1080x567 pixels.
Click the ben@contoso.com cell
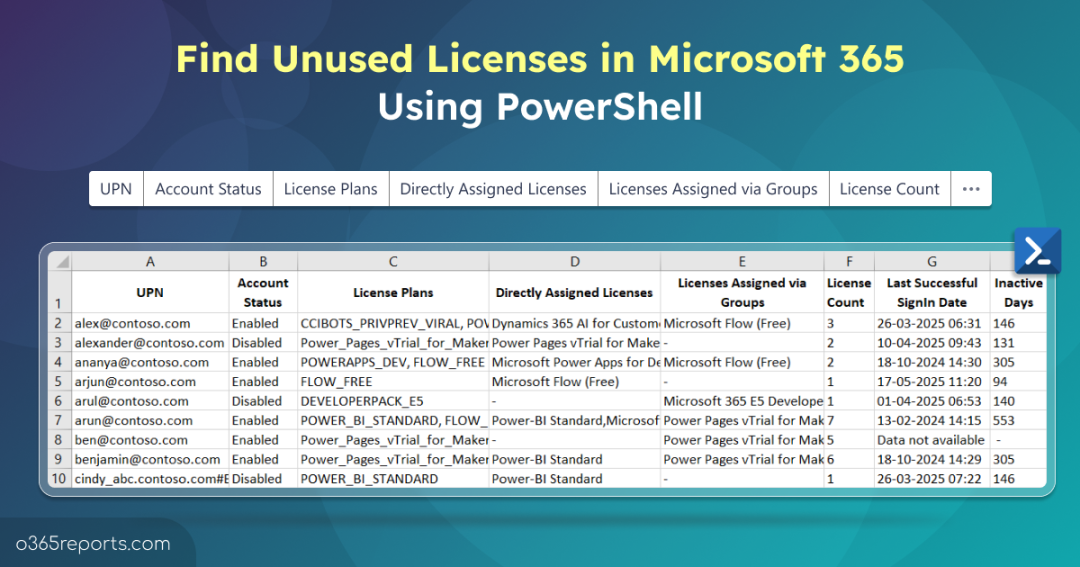(x=150, y=440)
